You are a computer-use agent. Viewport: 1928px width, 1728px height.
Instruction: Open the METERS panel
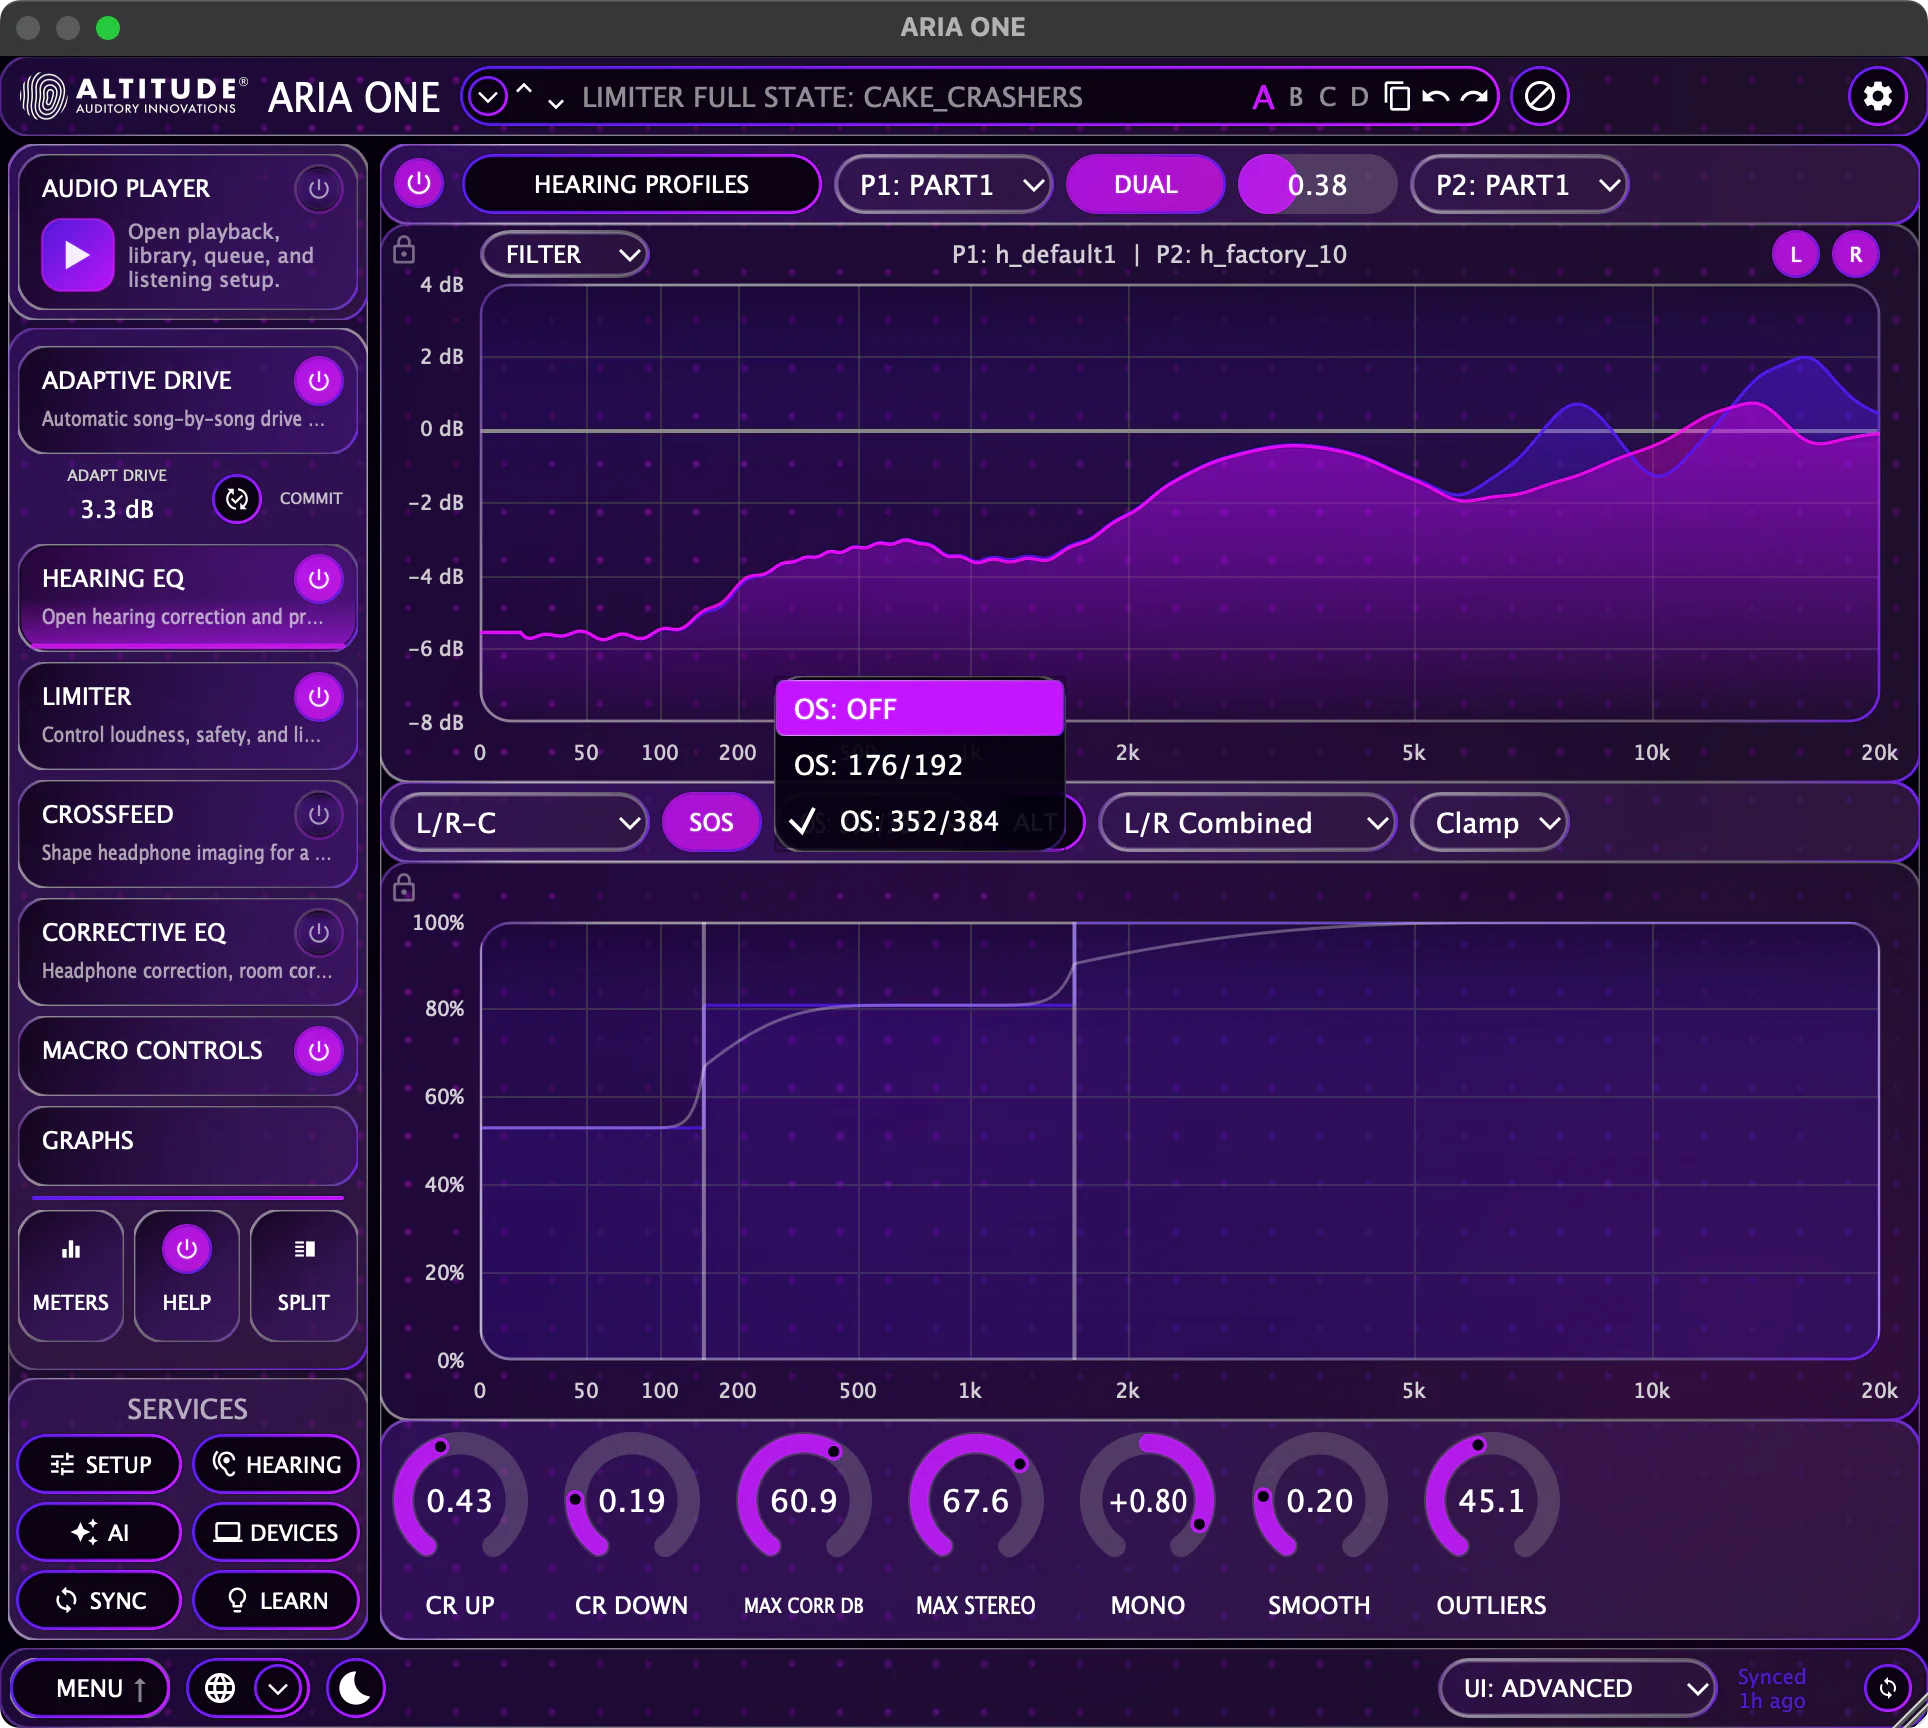coord(71,1275)
